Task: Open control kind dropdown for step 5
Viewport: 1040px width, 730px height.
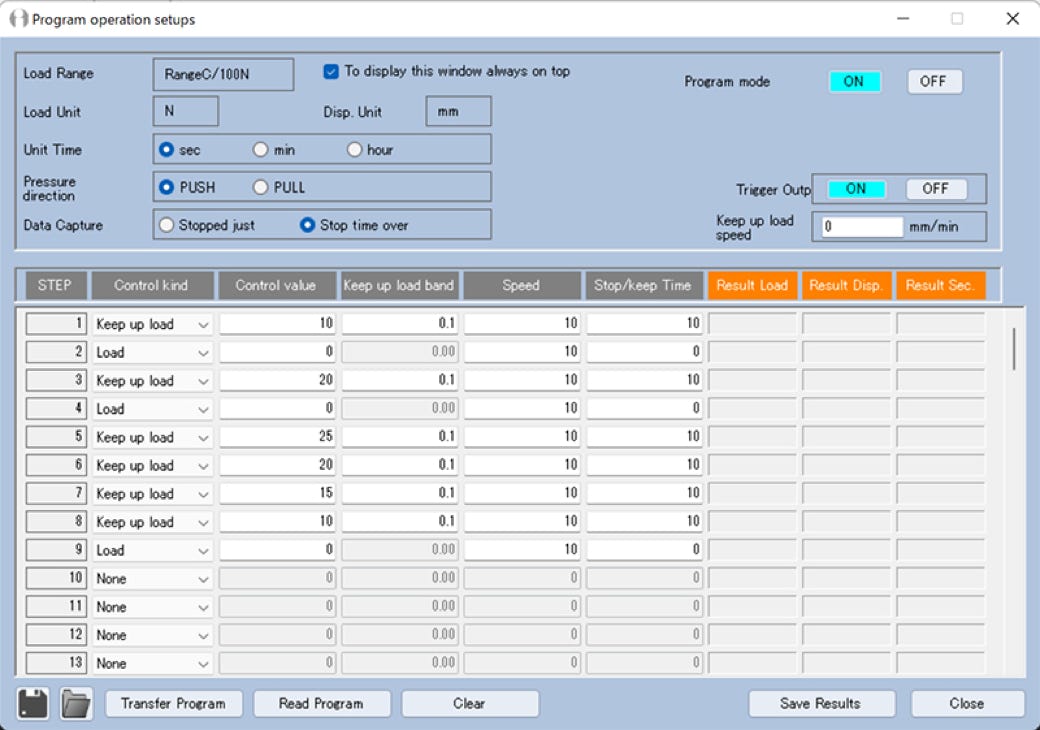Action: pos(152,438)
